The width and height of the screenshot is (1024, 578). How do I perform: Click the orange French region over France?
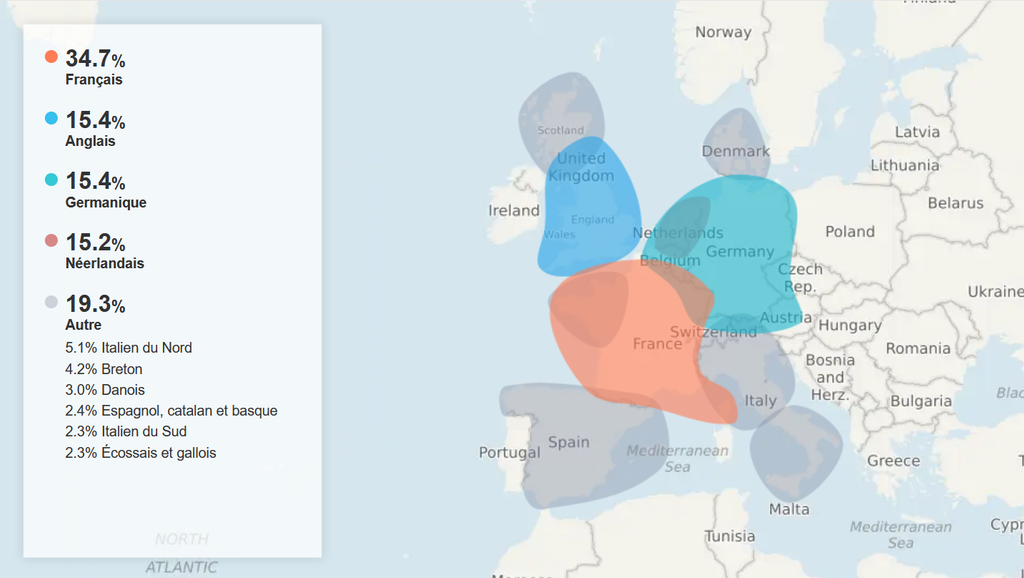[x=650, y=360]
